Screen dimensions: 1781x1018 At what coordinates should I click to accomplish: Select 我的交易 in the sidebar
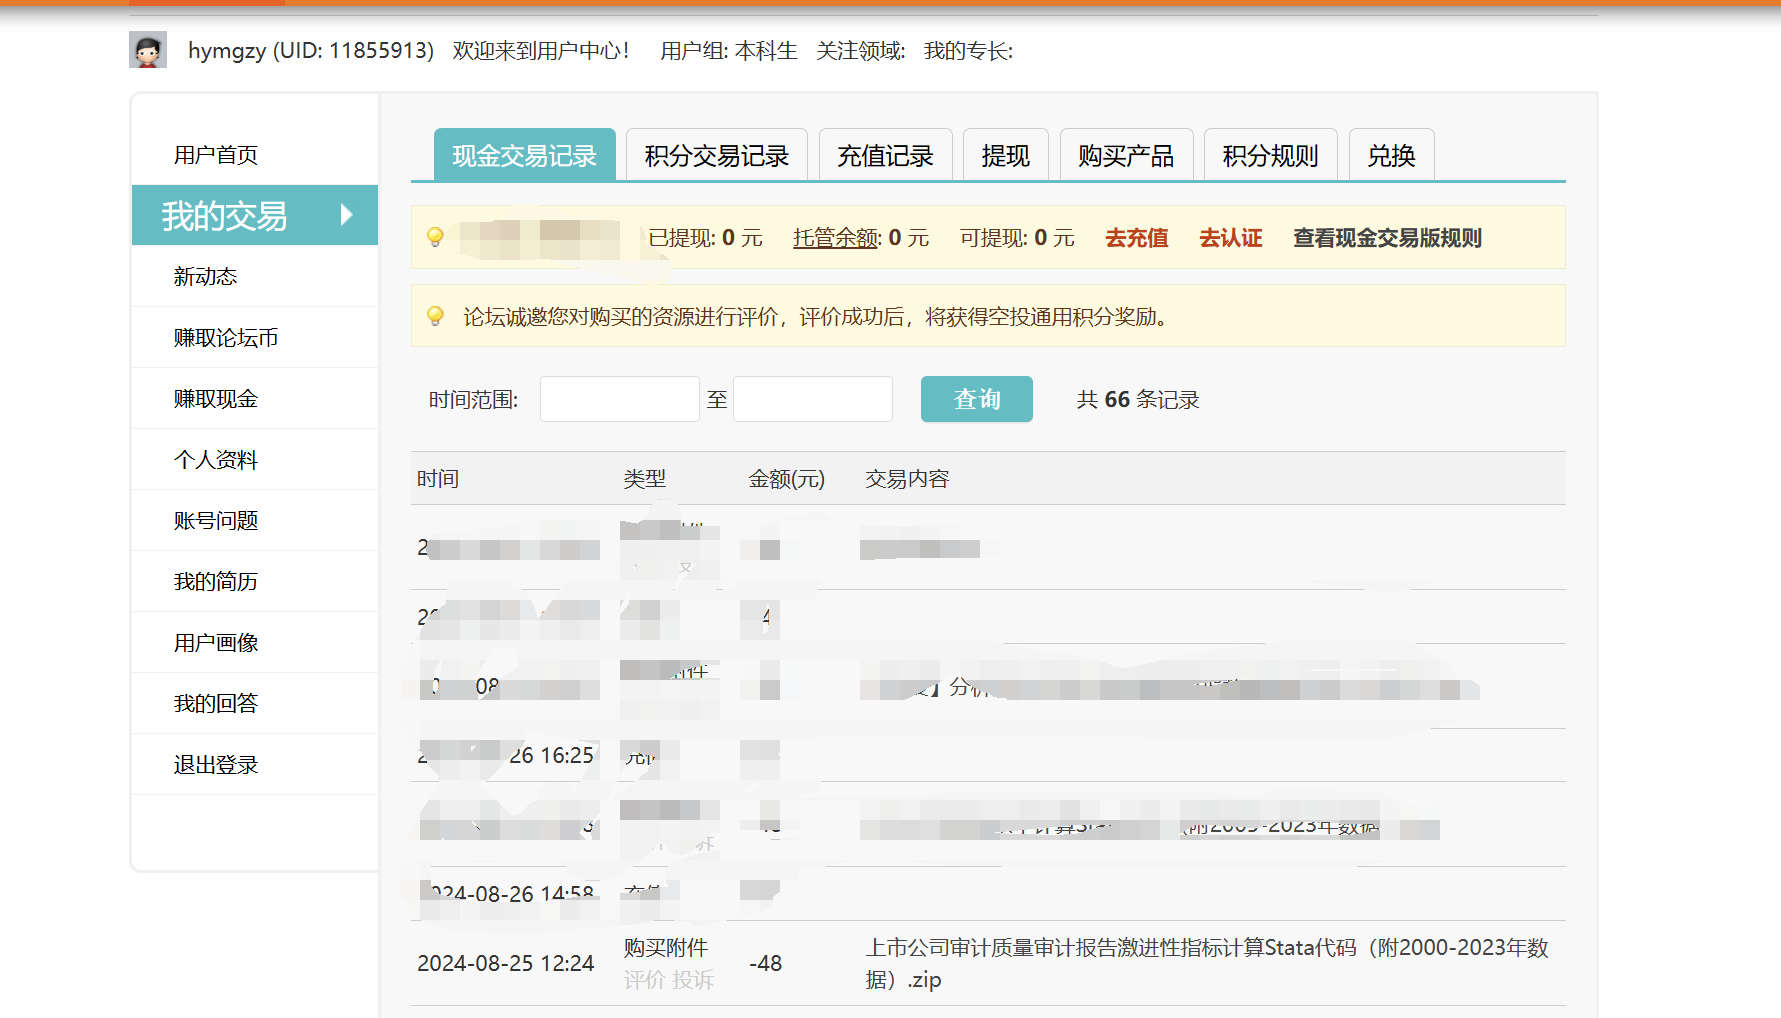tap(255, 215)
